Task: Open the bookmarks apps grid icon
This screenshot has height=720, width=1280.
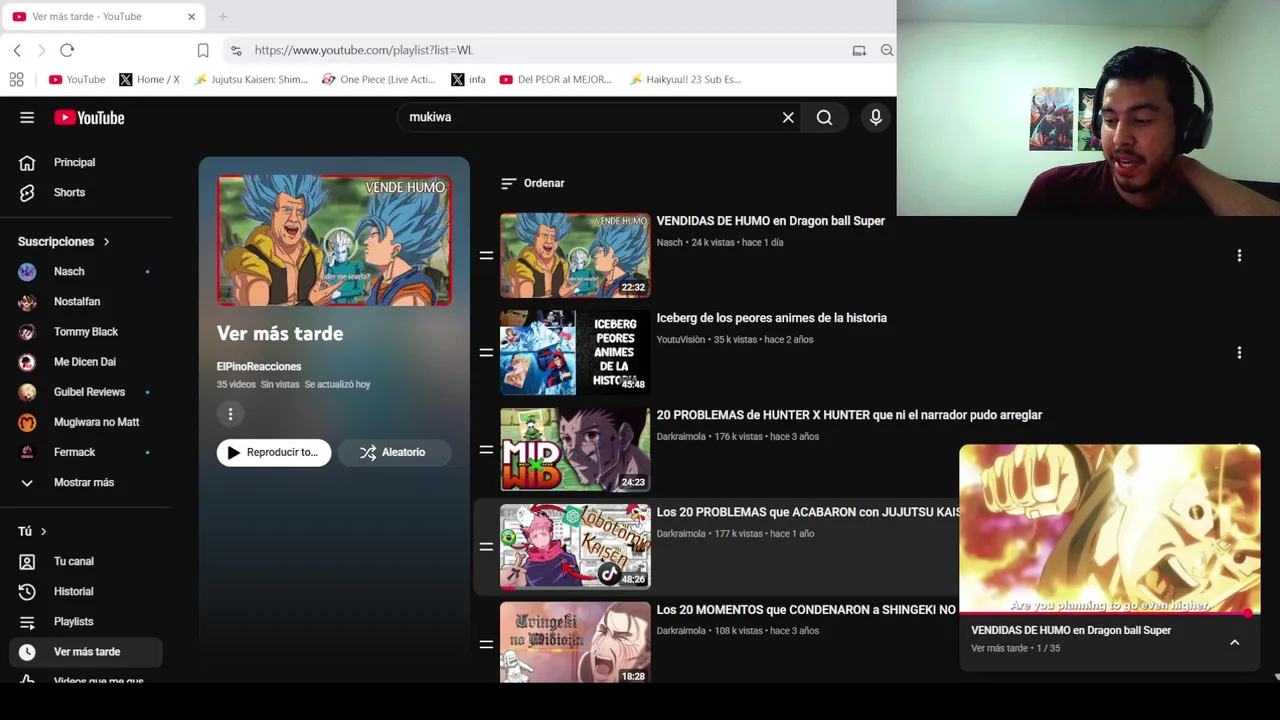Action: [16, 79]
